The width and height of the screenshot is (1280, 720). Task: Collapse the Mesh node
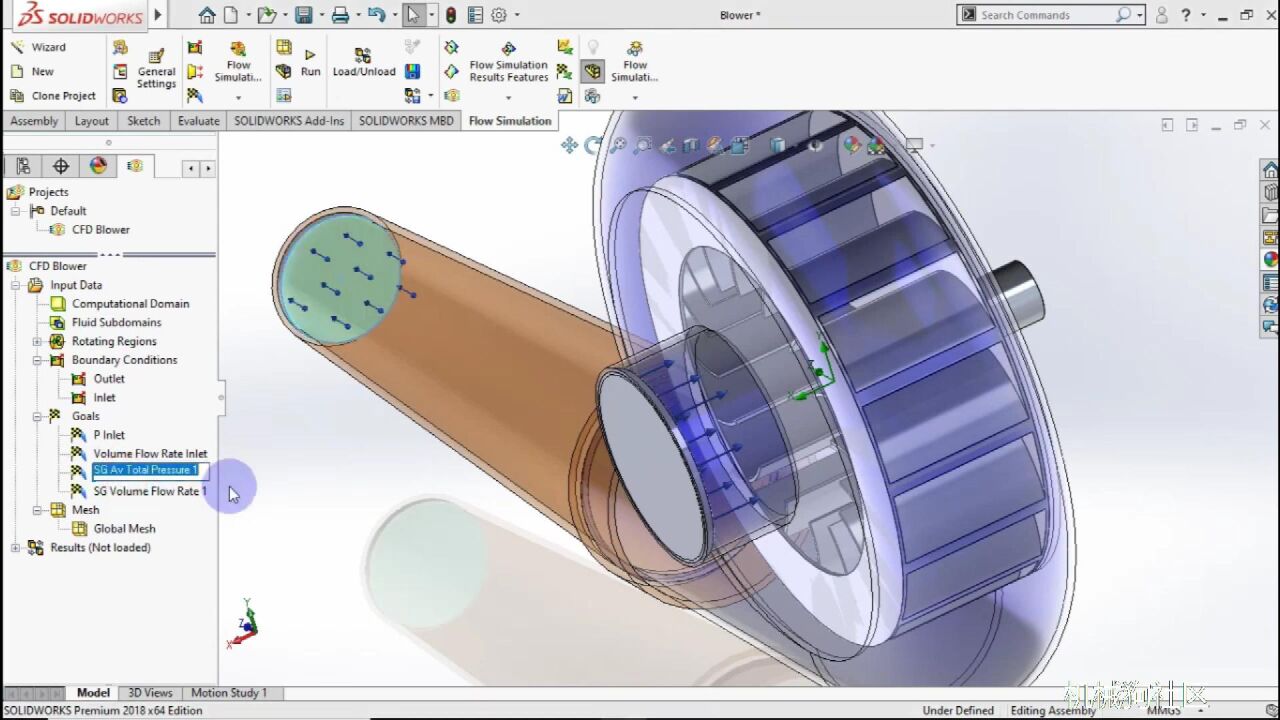37,510
